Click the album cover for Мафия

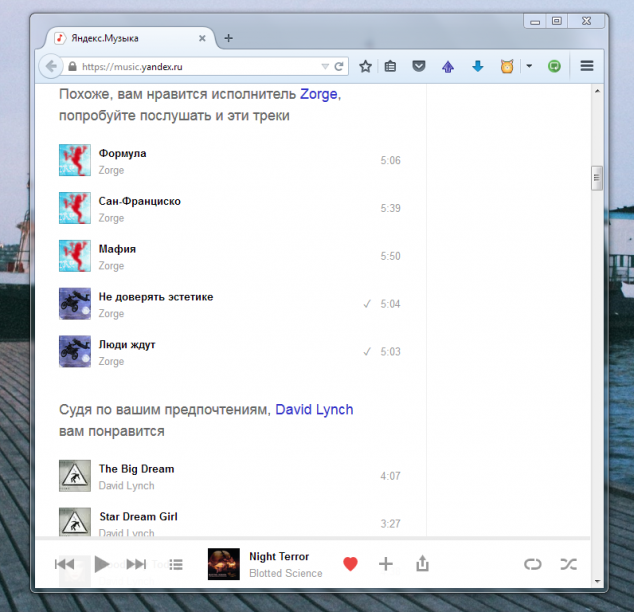point(75,256)
